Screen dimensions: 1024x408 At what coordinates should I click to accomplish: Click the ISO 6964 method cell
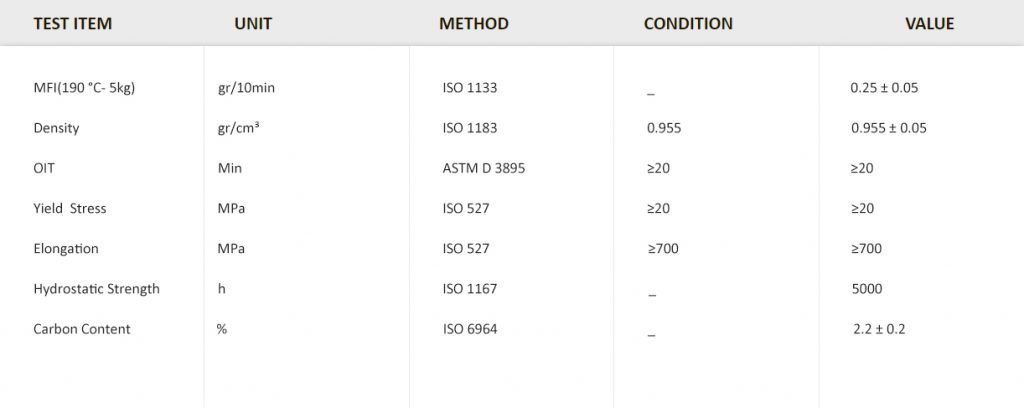coord(470,329)
